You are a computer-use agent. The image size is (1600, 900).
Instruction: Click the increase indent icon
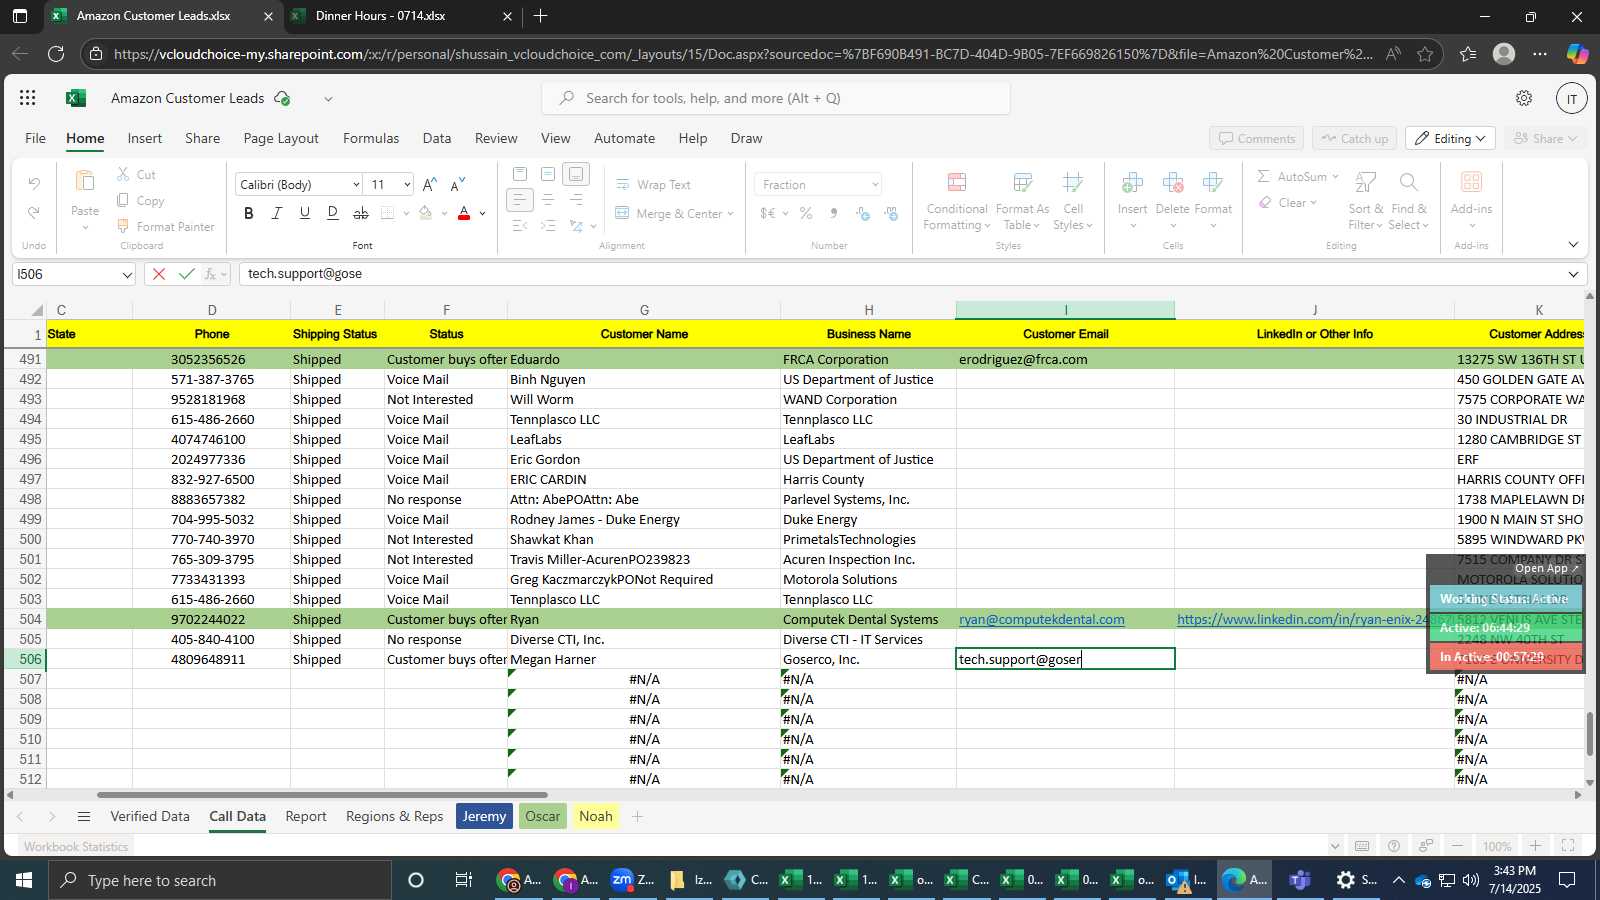click(548, 226)
